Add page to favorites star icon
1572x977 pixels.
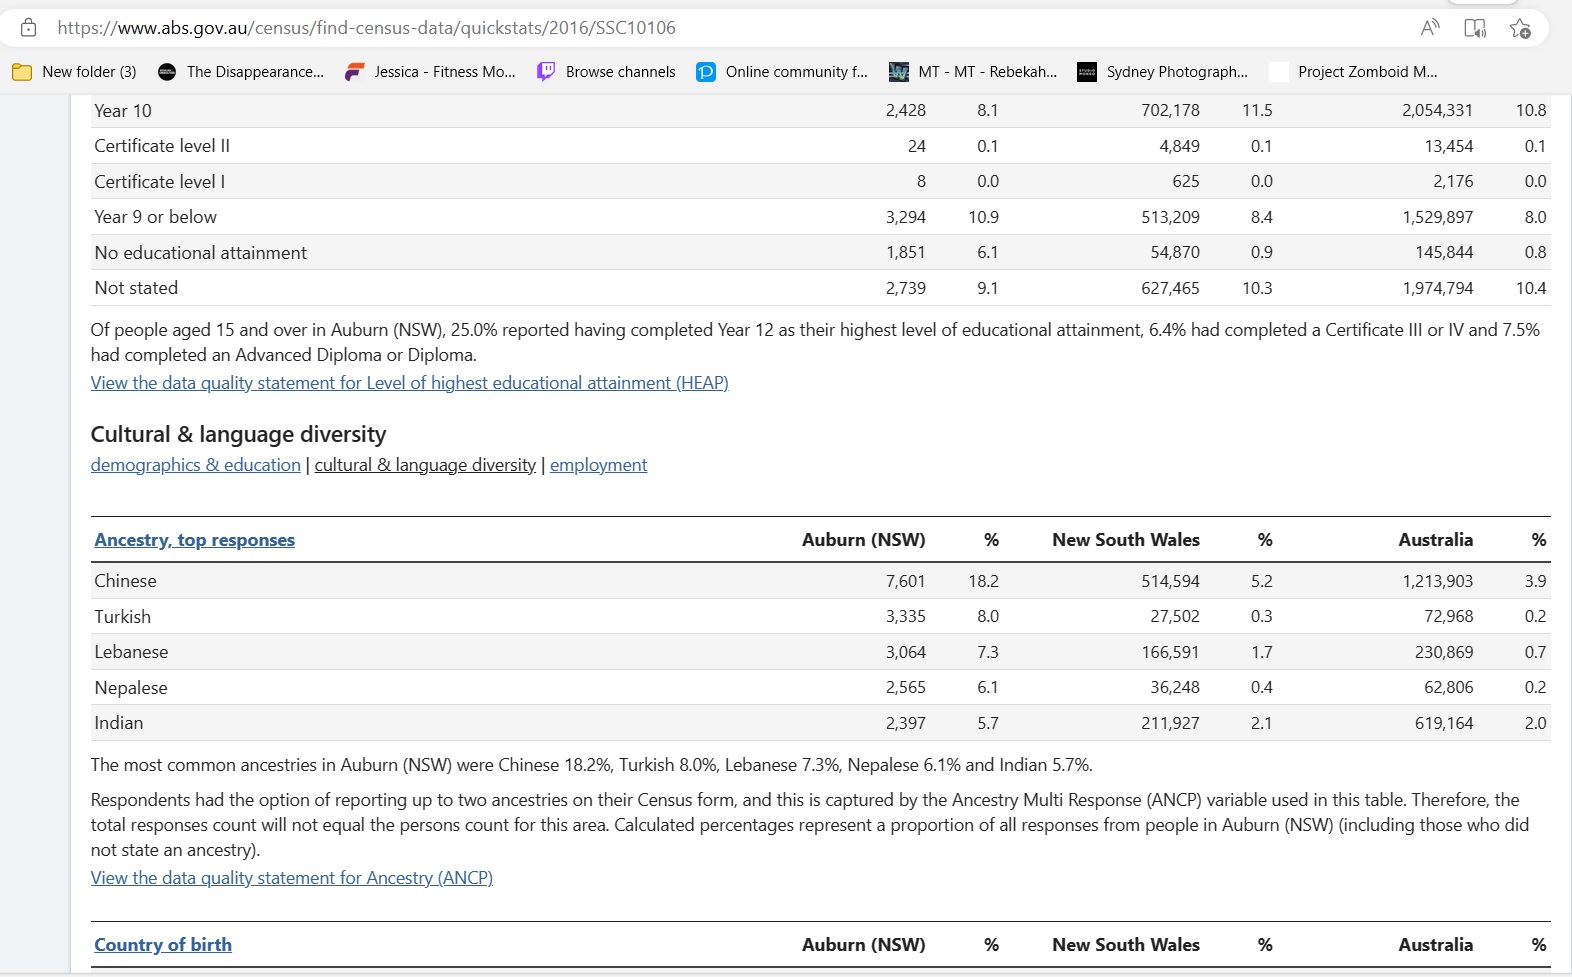click(1520, 28)
